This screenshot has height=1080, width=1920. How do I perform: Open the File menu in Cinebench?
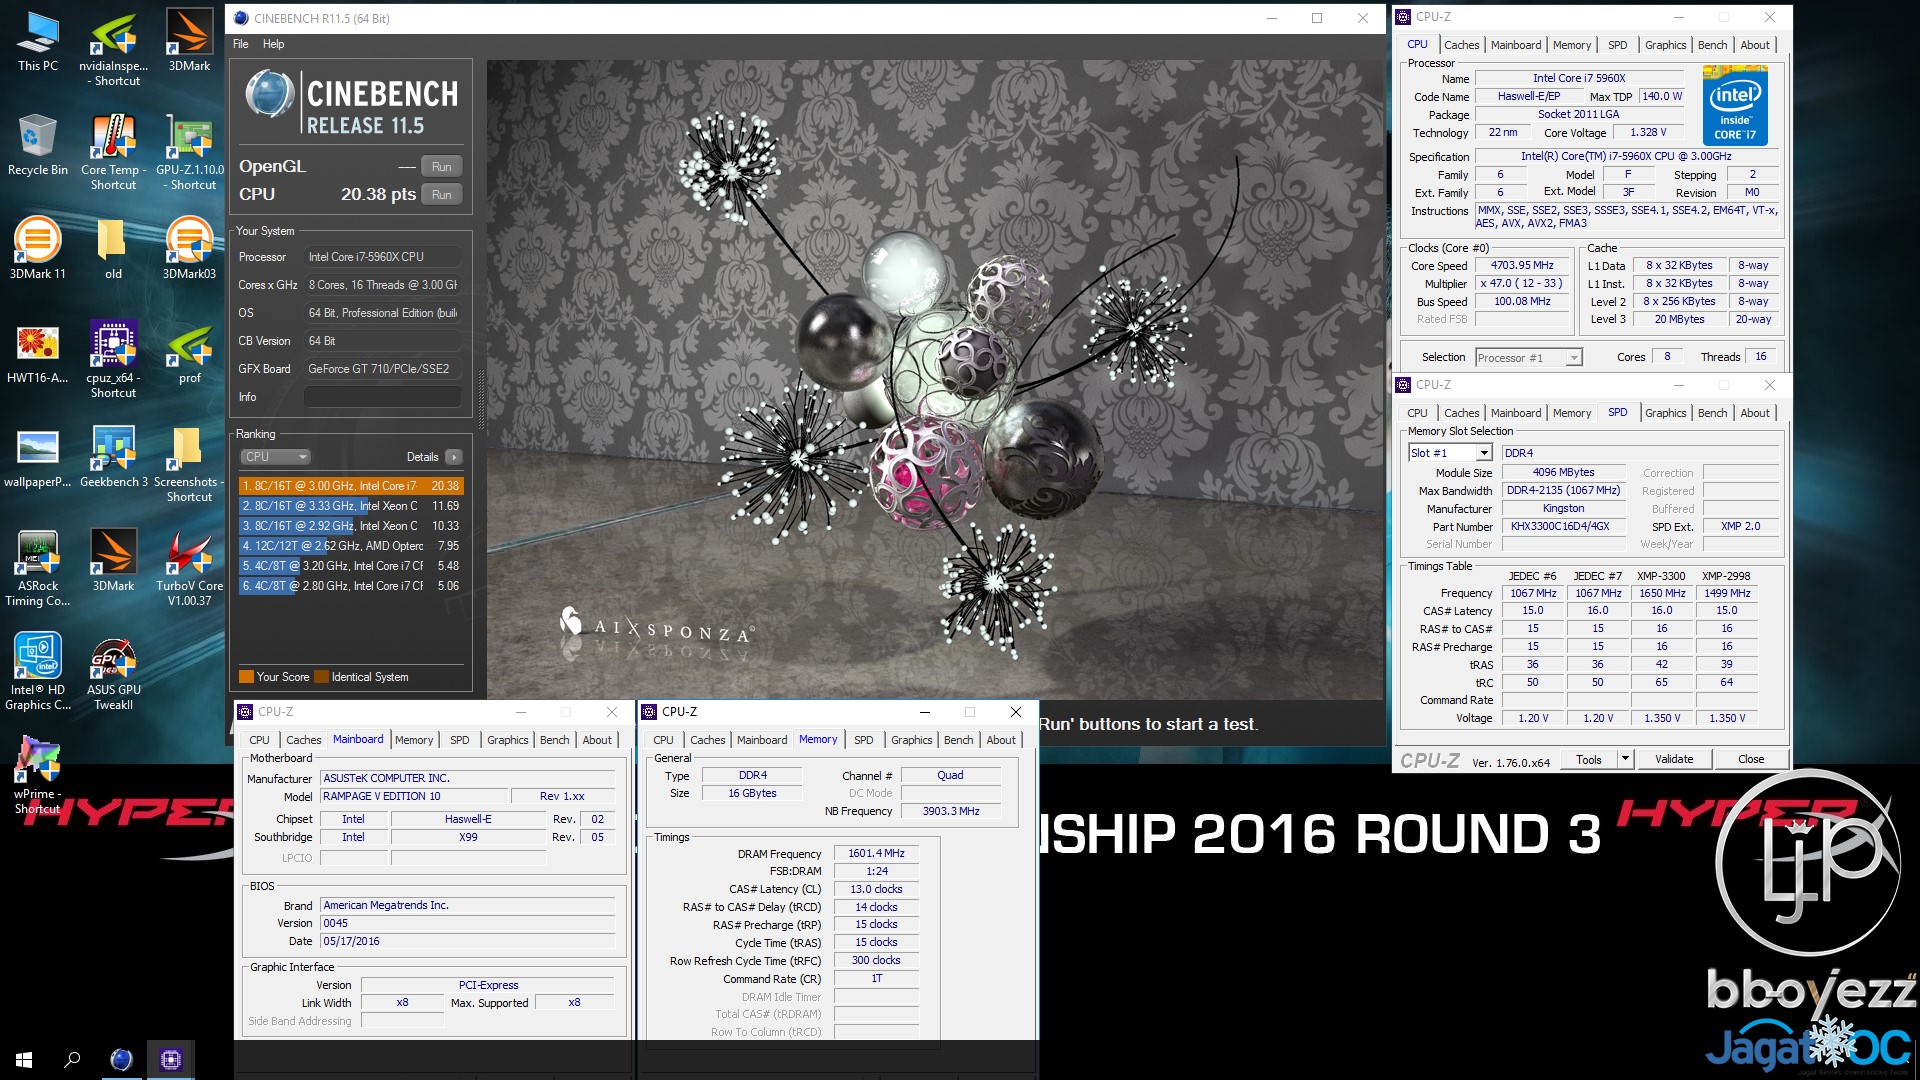click(241, 44)
